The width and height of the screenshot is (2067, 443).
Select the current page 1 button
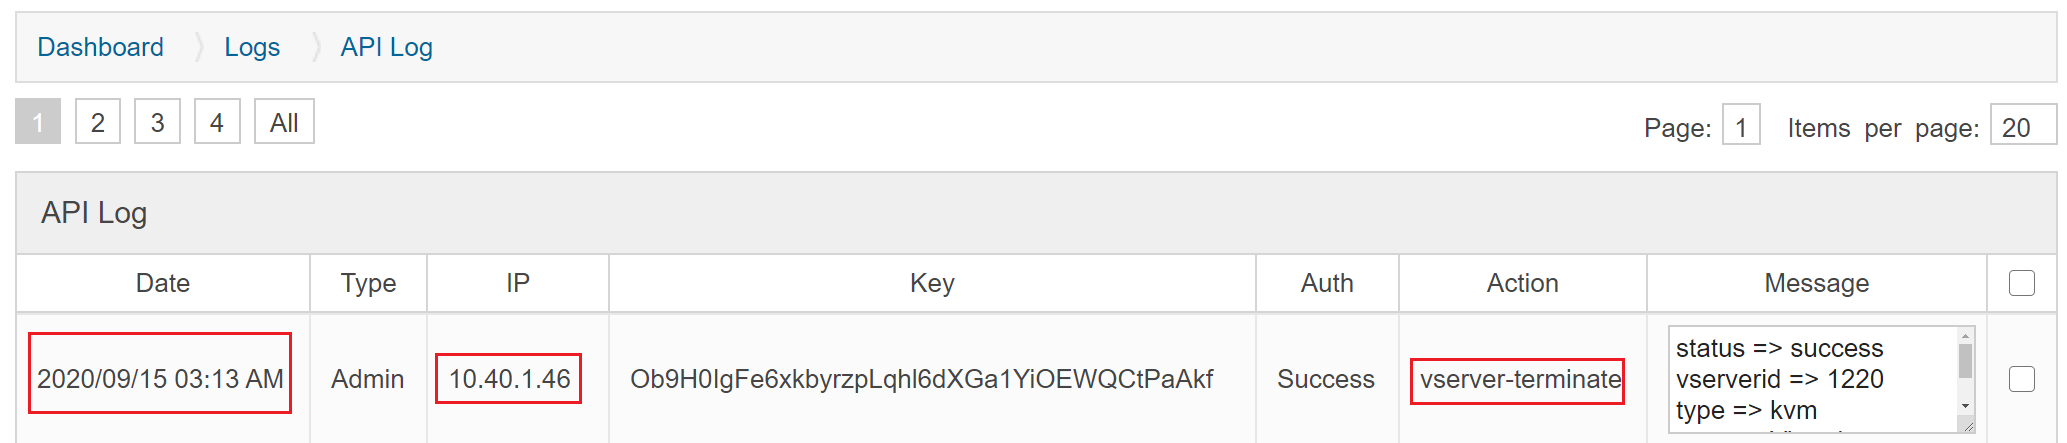pyautogui.click(x=38, y=122)
